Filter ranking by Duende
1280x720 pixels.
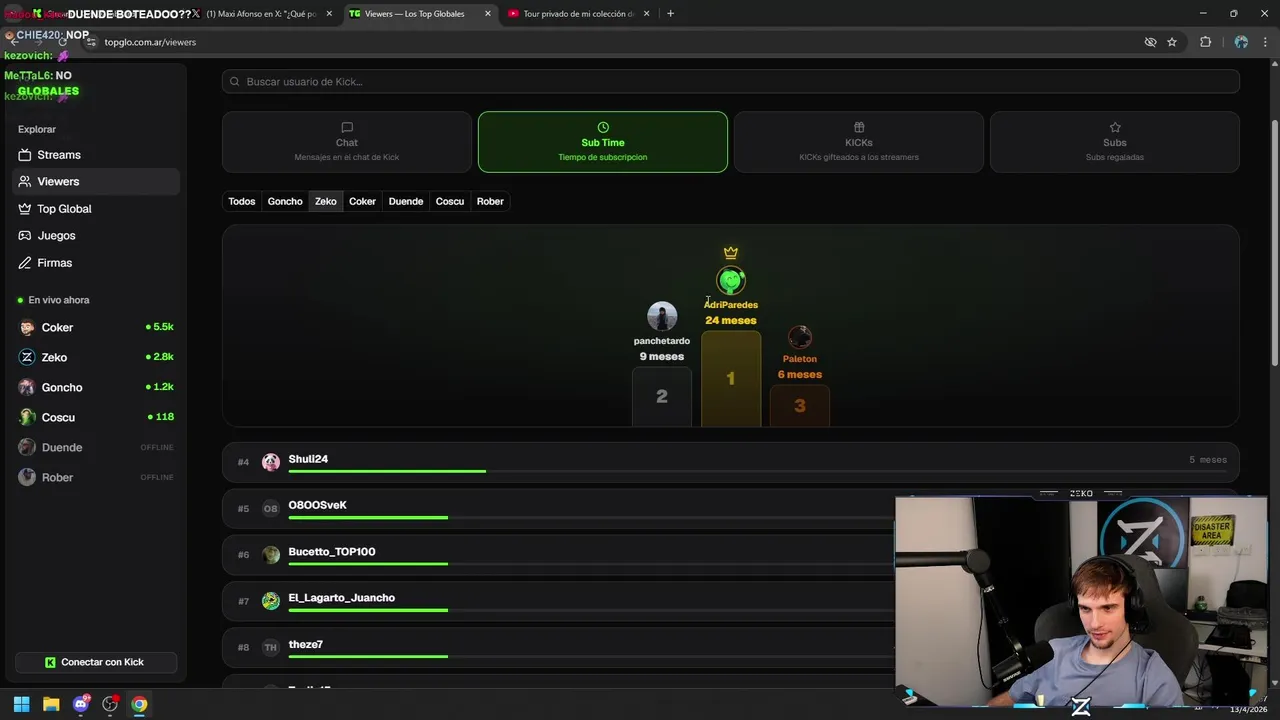pyautogui.click(x=406, y=201)
